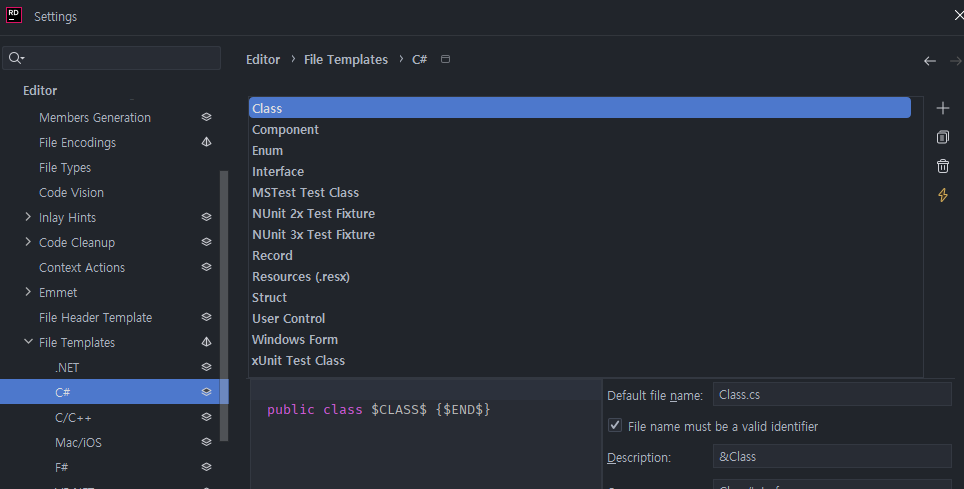Click layer icon next to C/C++
This screenshot has width=964, height=489.
[x=207, y=417]
